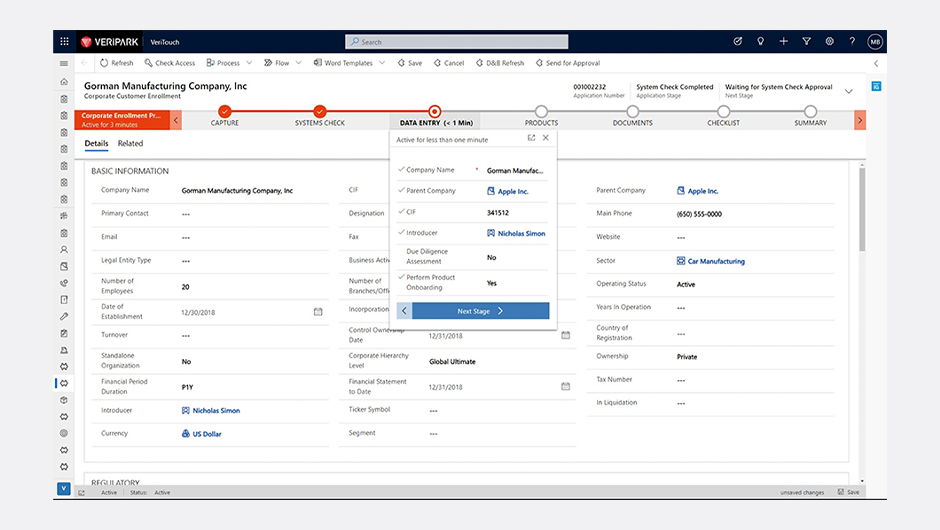Viewport: 940px width, 530px height.
Task: Click the CIF value in flyout
Action: [x=498, y=212]
